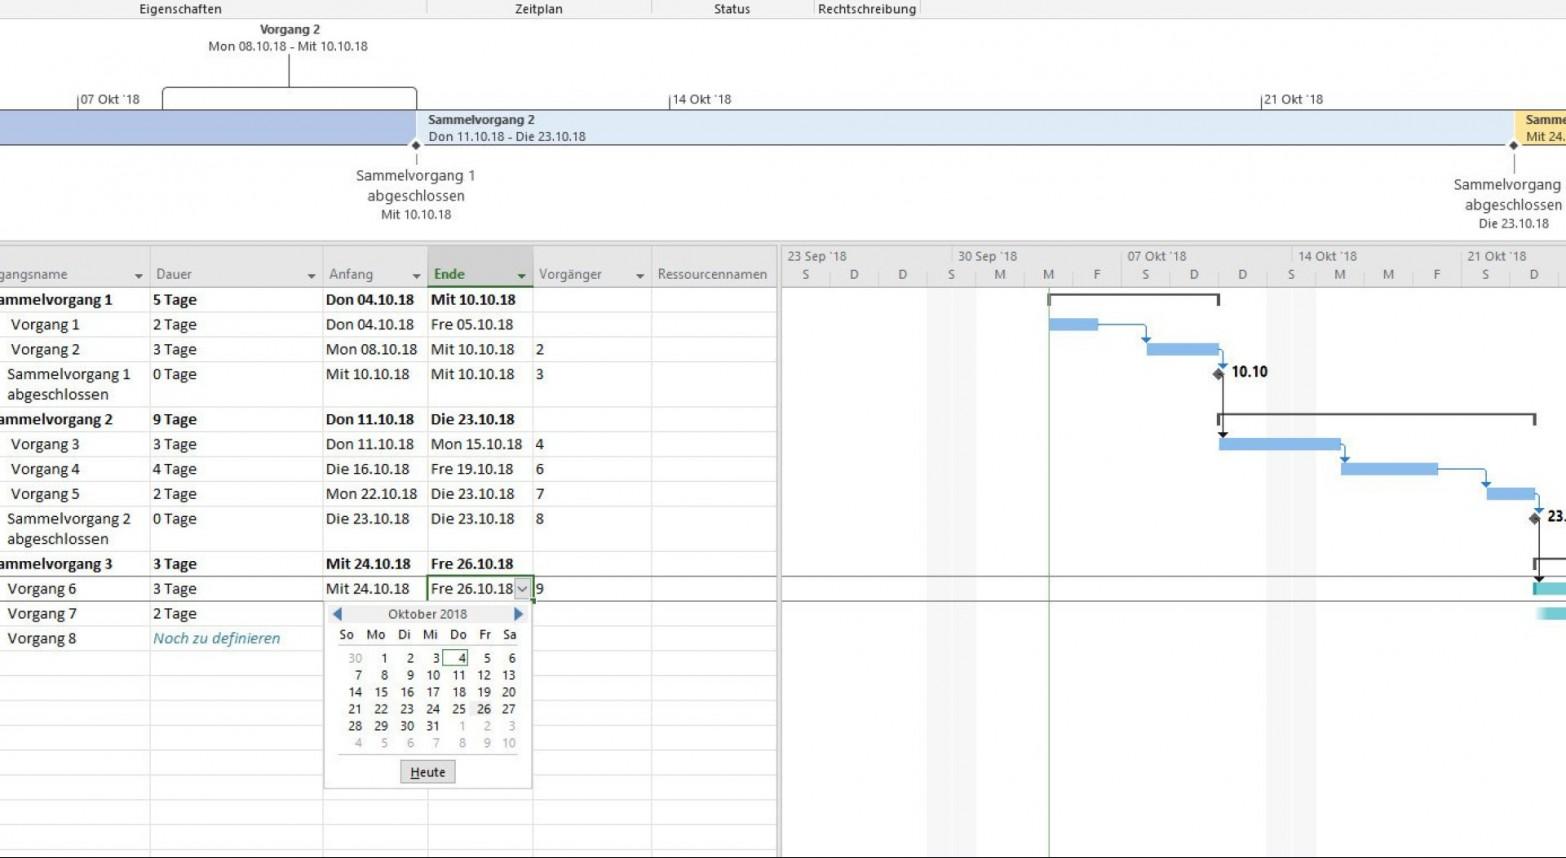Select October 26 in the calendar
Viewport: 1566px width, 858px height.
click(484, 709)
